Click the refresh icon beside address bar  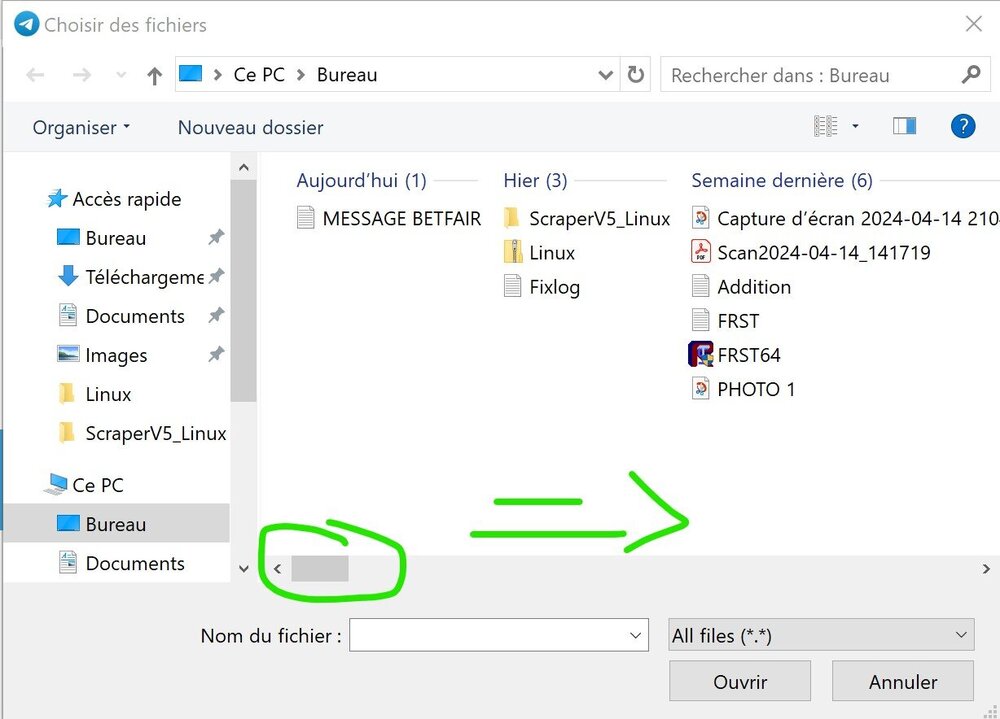click(x=635, y=75)
